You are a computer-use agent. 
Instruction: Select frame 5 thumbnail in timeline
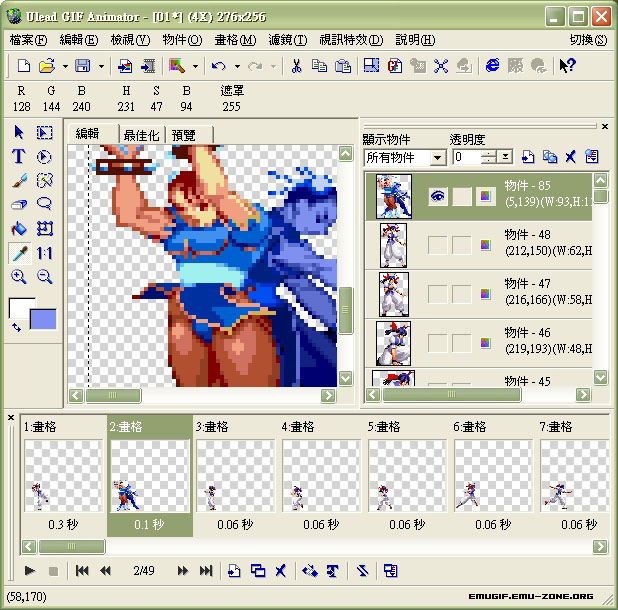[x=408, y=476]
